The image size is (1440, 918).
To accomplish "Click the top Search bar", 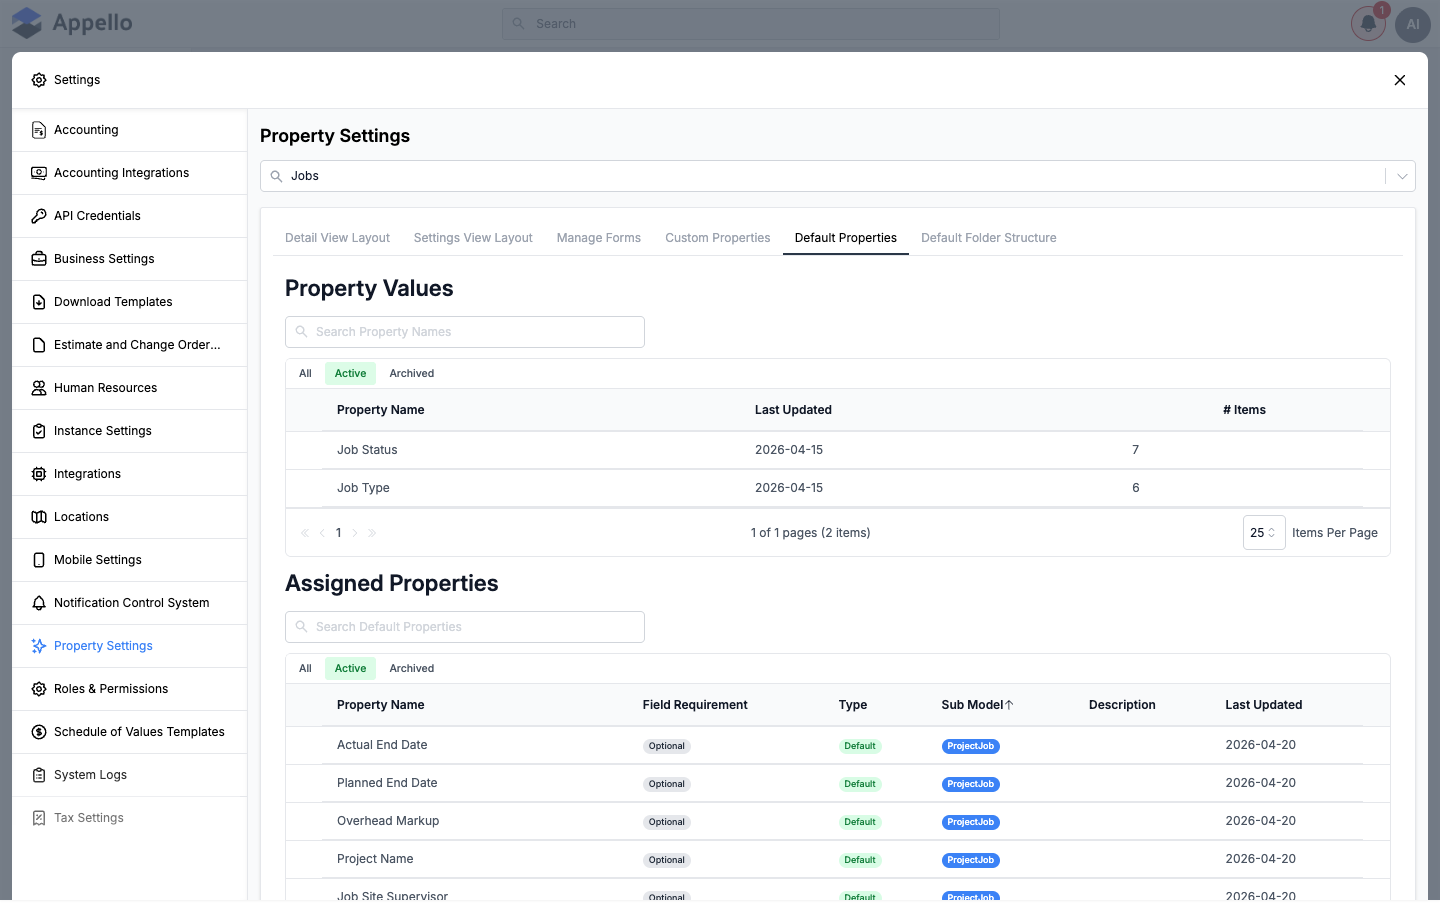I will 751,24.
